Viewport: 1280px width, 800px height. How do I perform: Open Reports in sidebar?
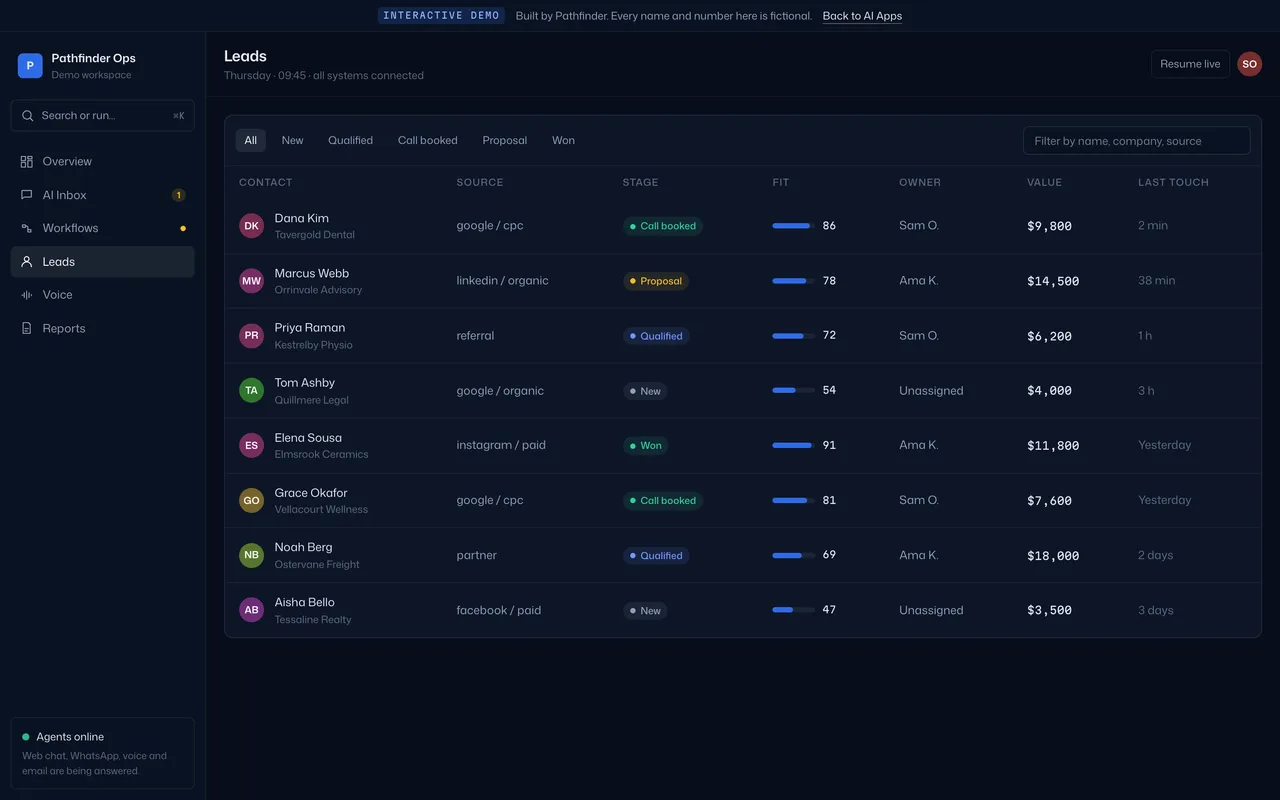pos(103,328)
